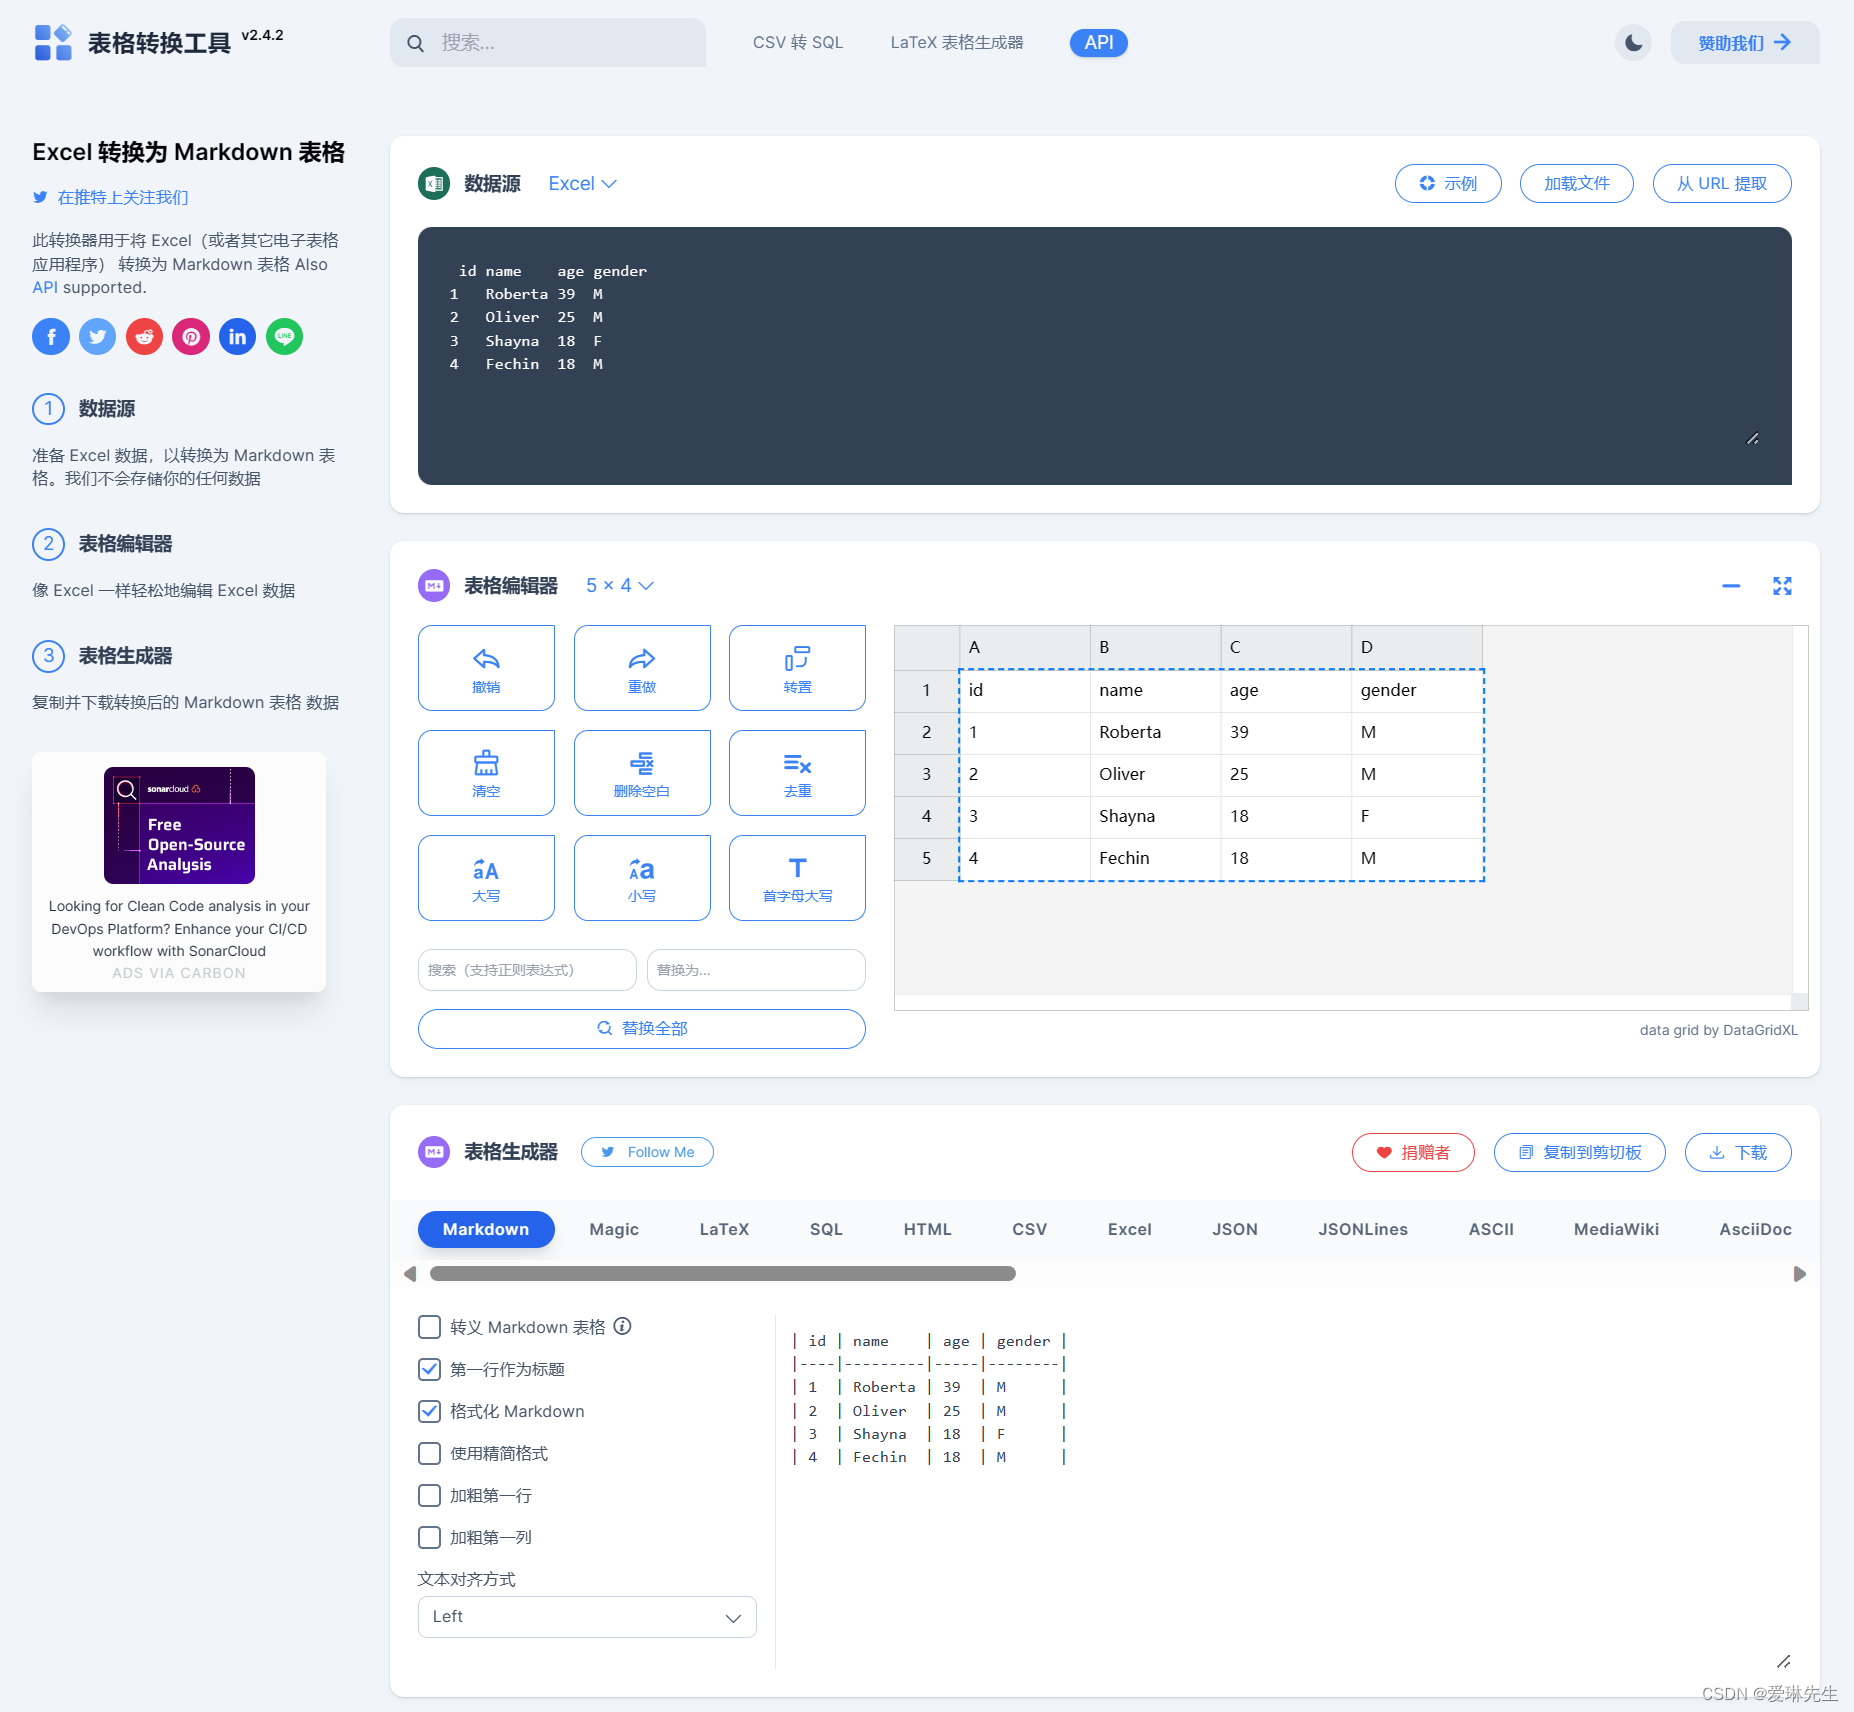
Task: Click the 赞助我们 sponsor button
Action: pyautogui.click(x=1745, y=43)
